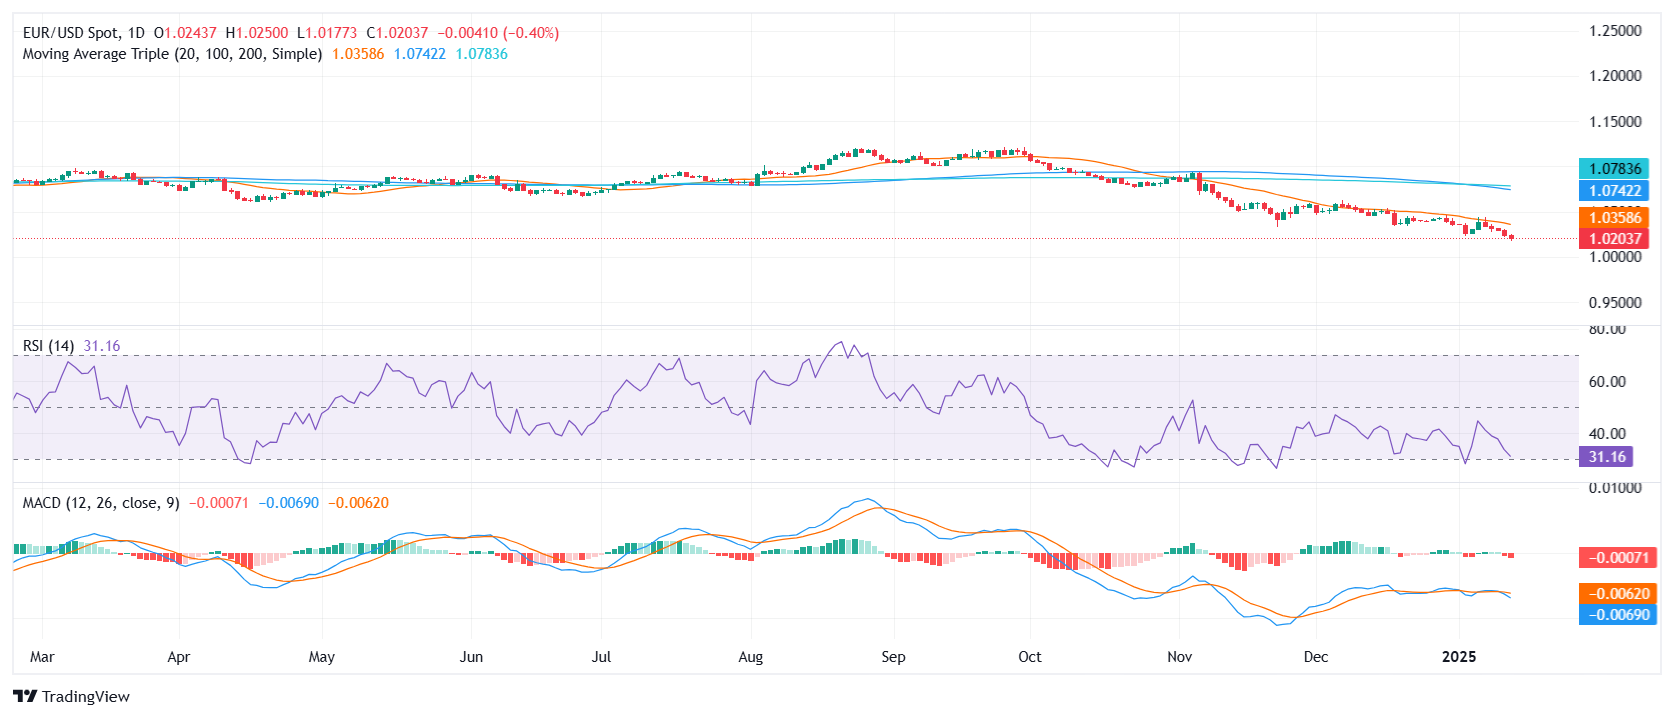This screenshot has width=1674, height=718.
Task: Click the orange -0.00620 MACD signal tag
Action: 1614,594
